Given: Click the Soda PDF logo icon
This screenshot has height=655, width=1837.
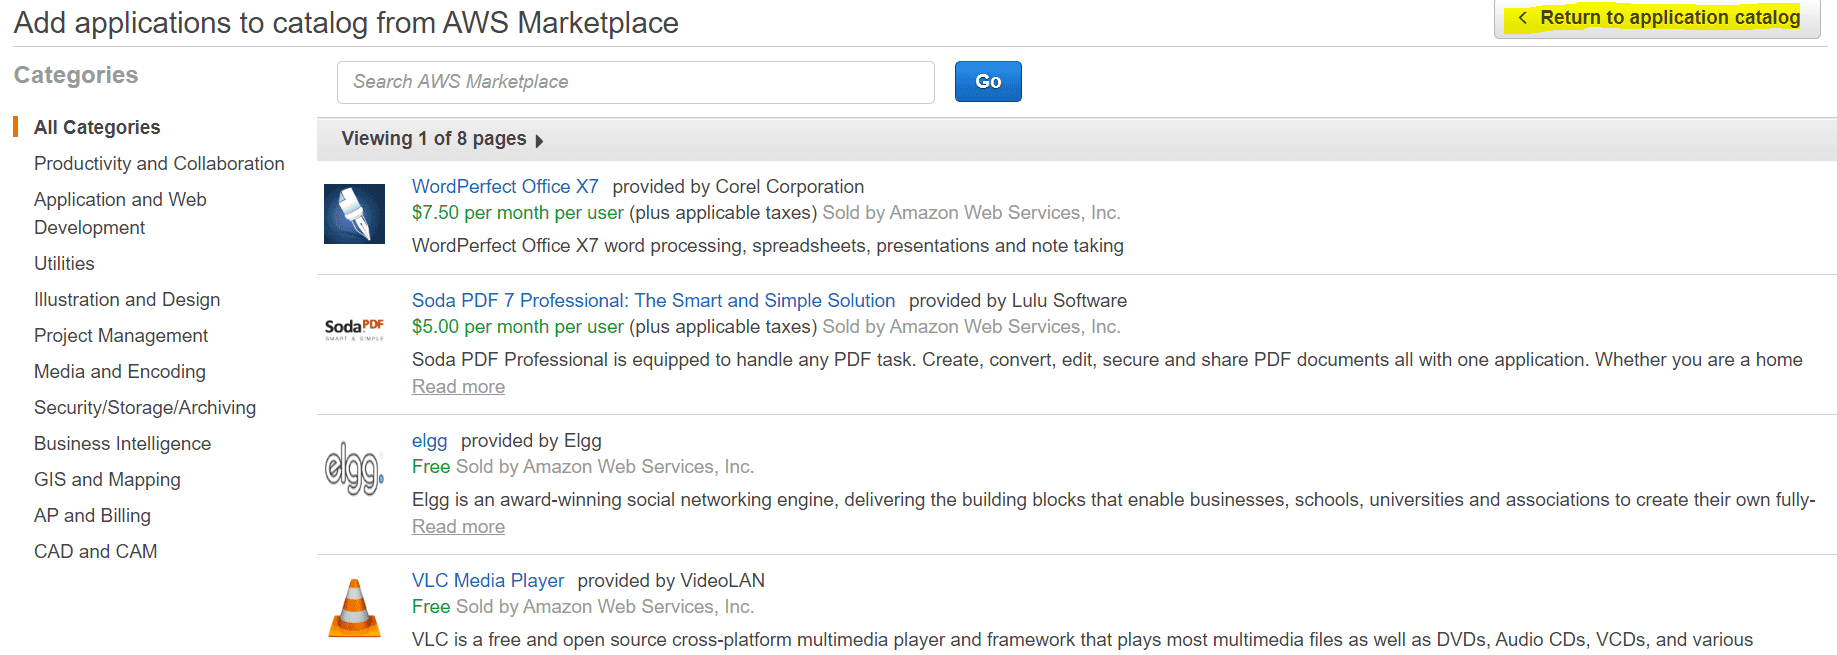Looking at the screenshot, I should (x=354, y=329).
